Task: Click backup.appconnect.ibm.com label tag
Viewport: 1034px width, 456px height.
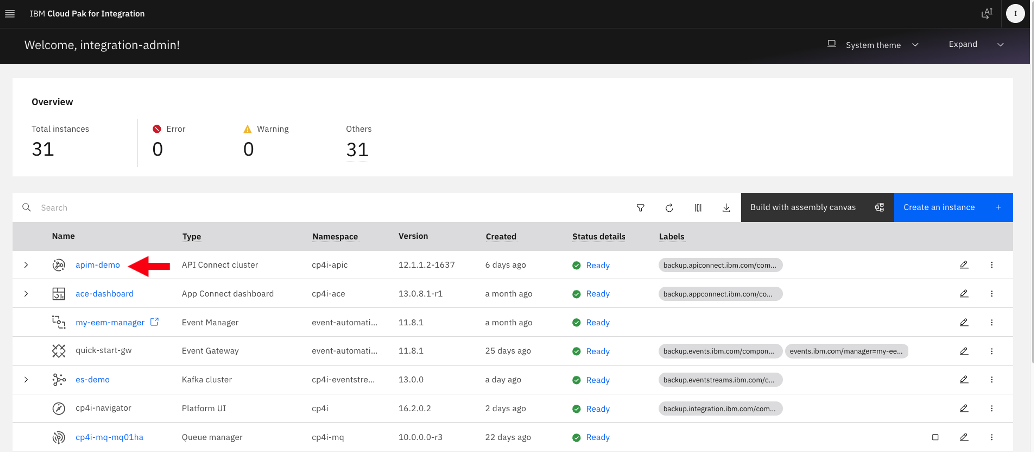Action: tap(721, 294)
